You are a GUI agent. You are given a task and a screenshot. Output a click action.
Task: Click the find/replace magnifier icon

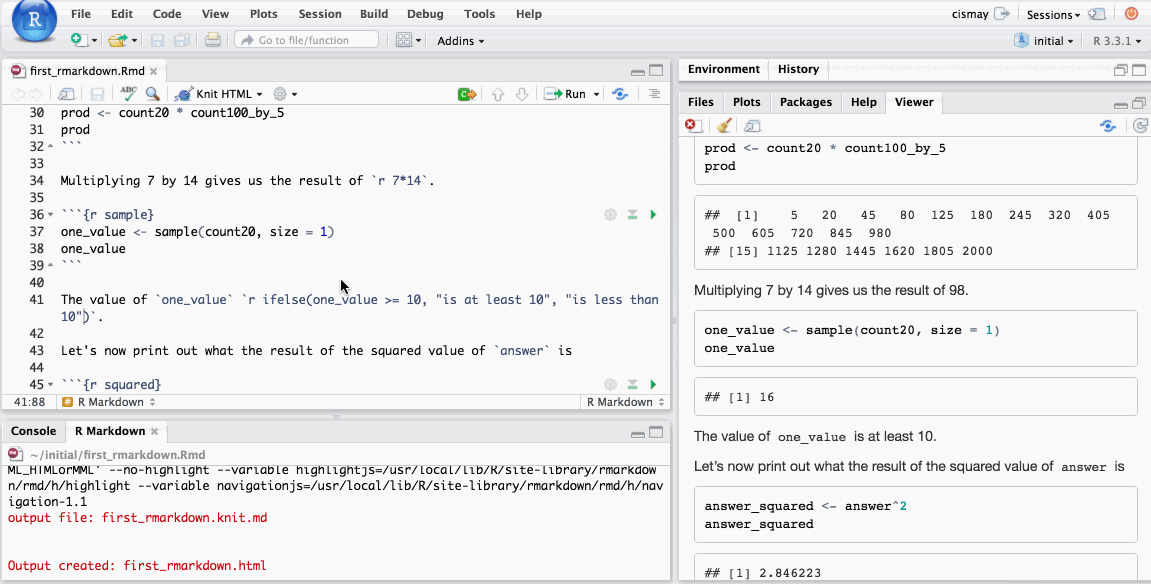[152, 94]
